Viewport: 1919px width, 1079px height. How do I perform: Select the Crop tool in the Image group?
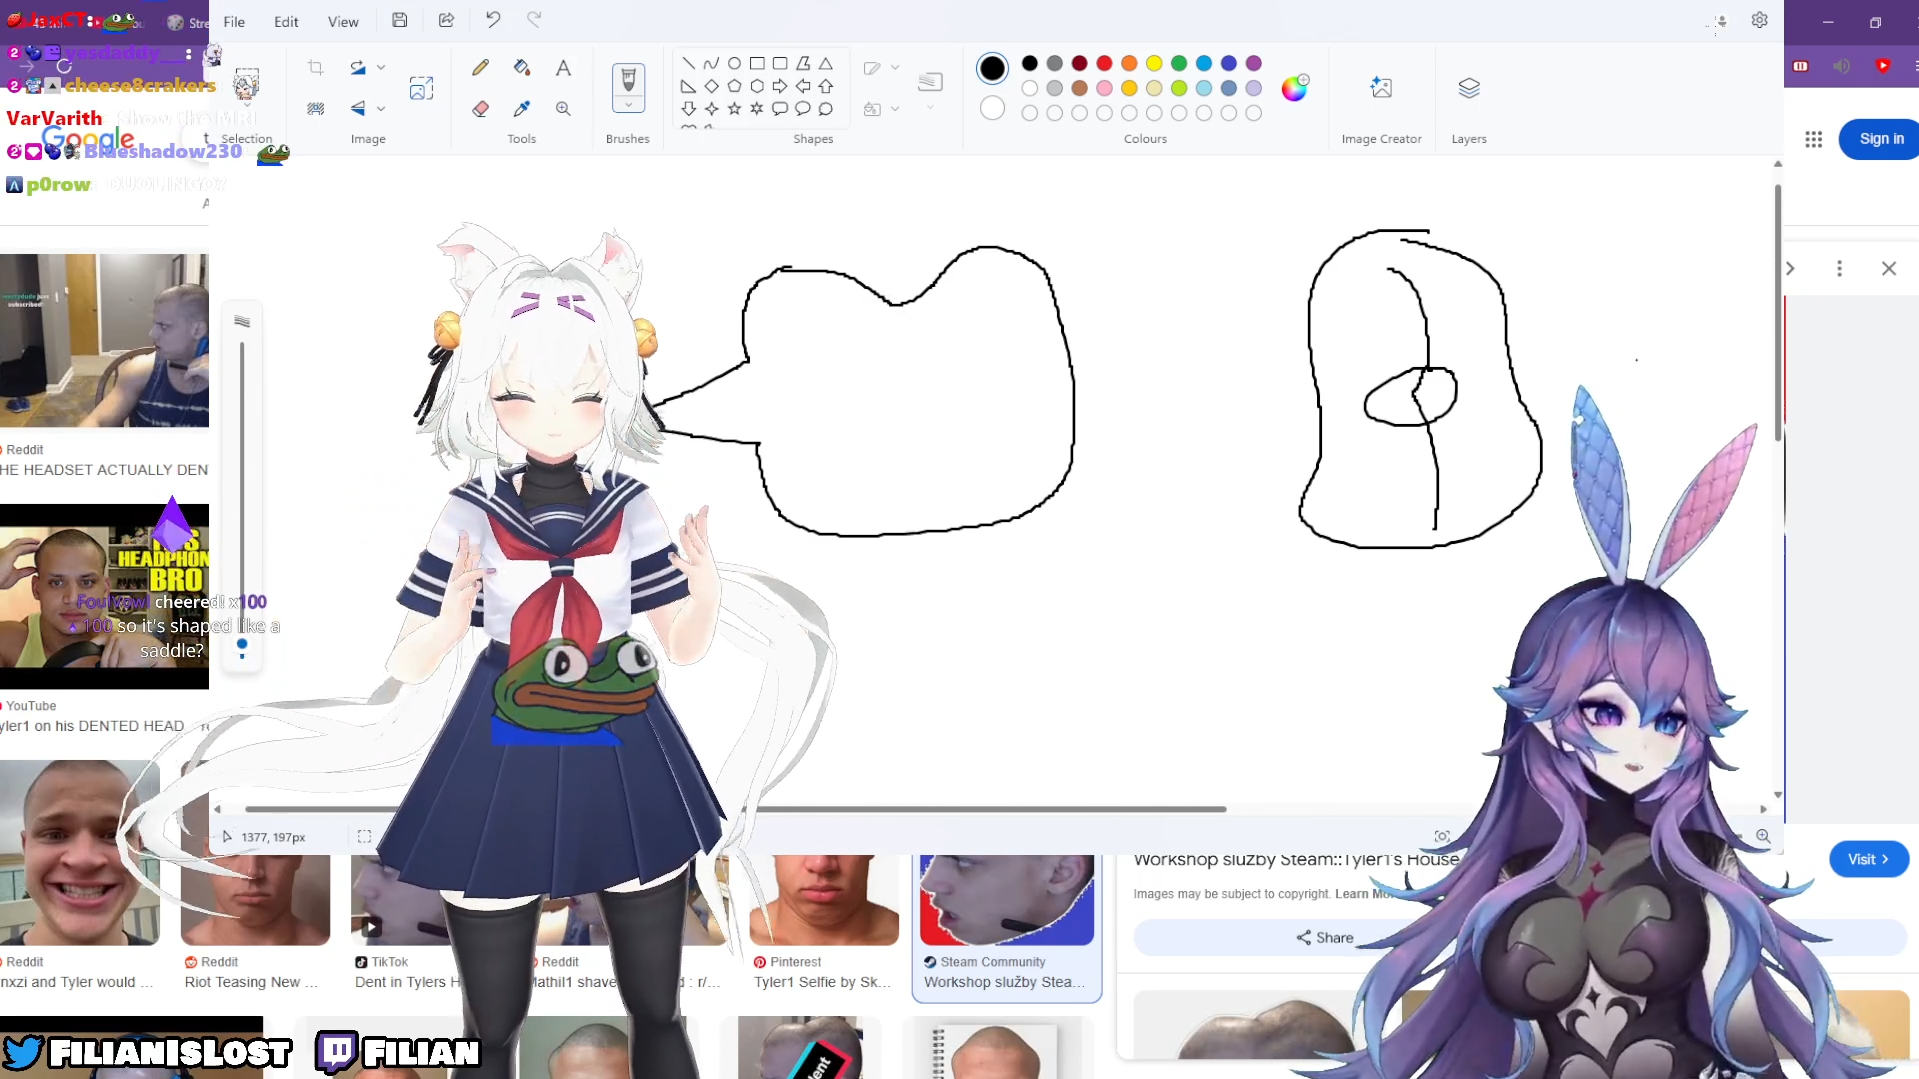(x=316, y=68)
